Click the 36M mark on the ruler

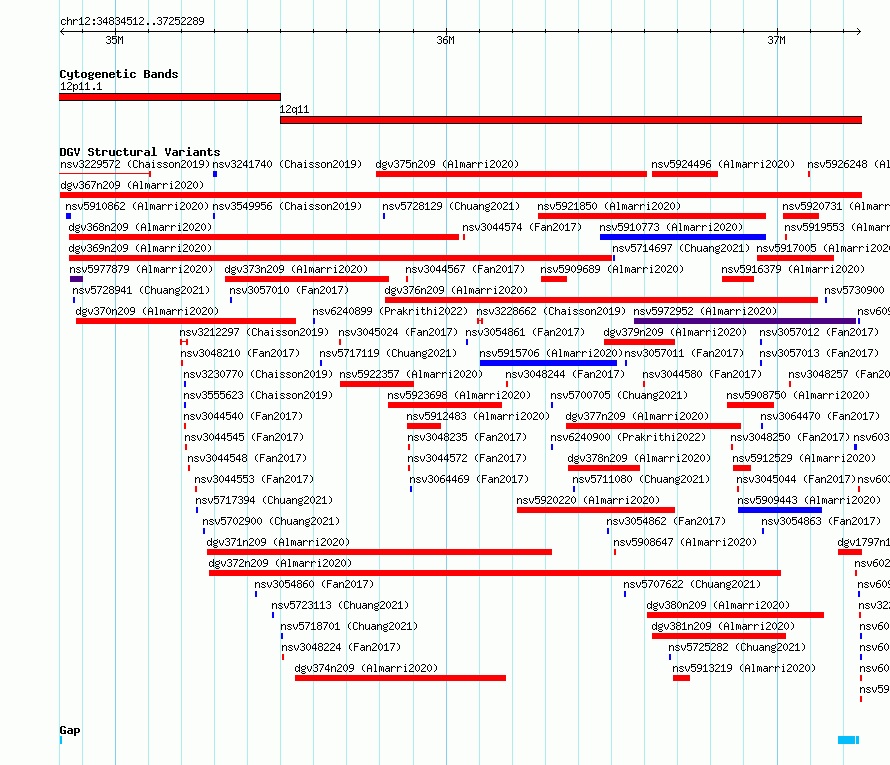446,40
